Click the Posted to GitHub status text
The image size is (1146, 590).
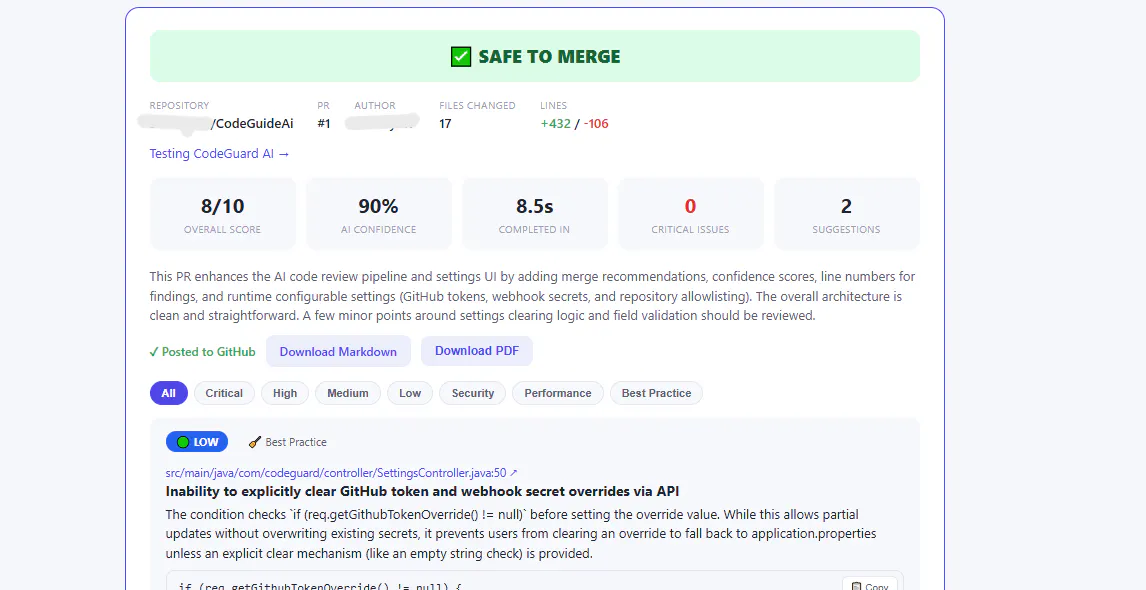[x=202, y=352]
